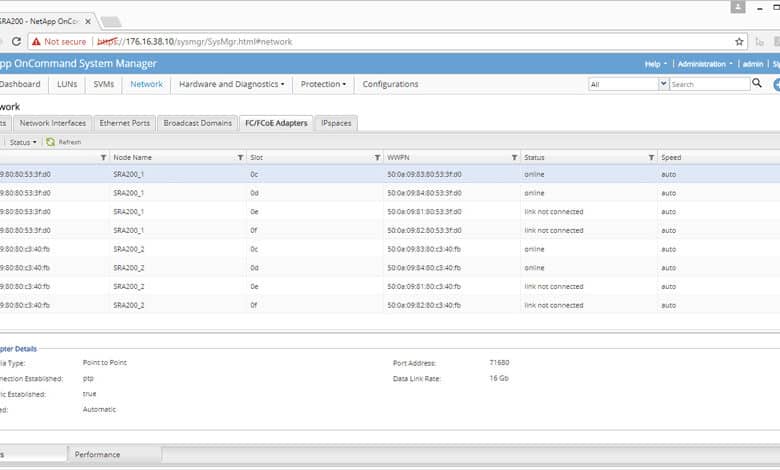Go to the Dashboard tab

(x=20, y=84)
